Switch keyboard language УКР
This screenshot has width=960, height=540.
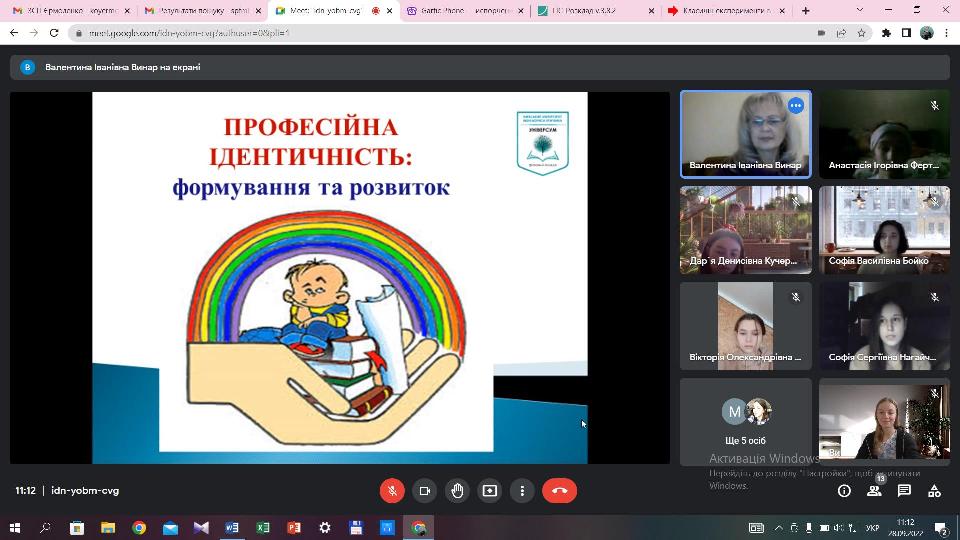click(872, 528)
